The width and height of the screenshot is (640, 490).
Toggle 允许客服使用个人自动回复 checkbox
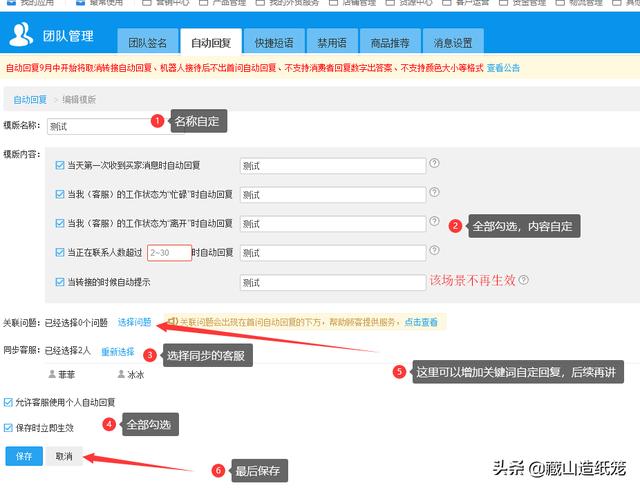(x=9, y=402)
